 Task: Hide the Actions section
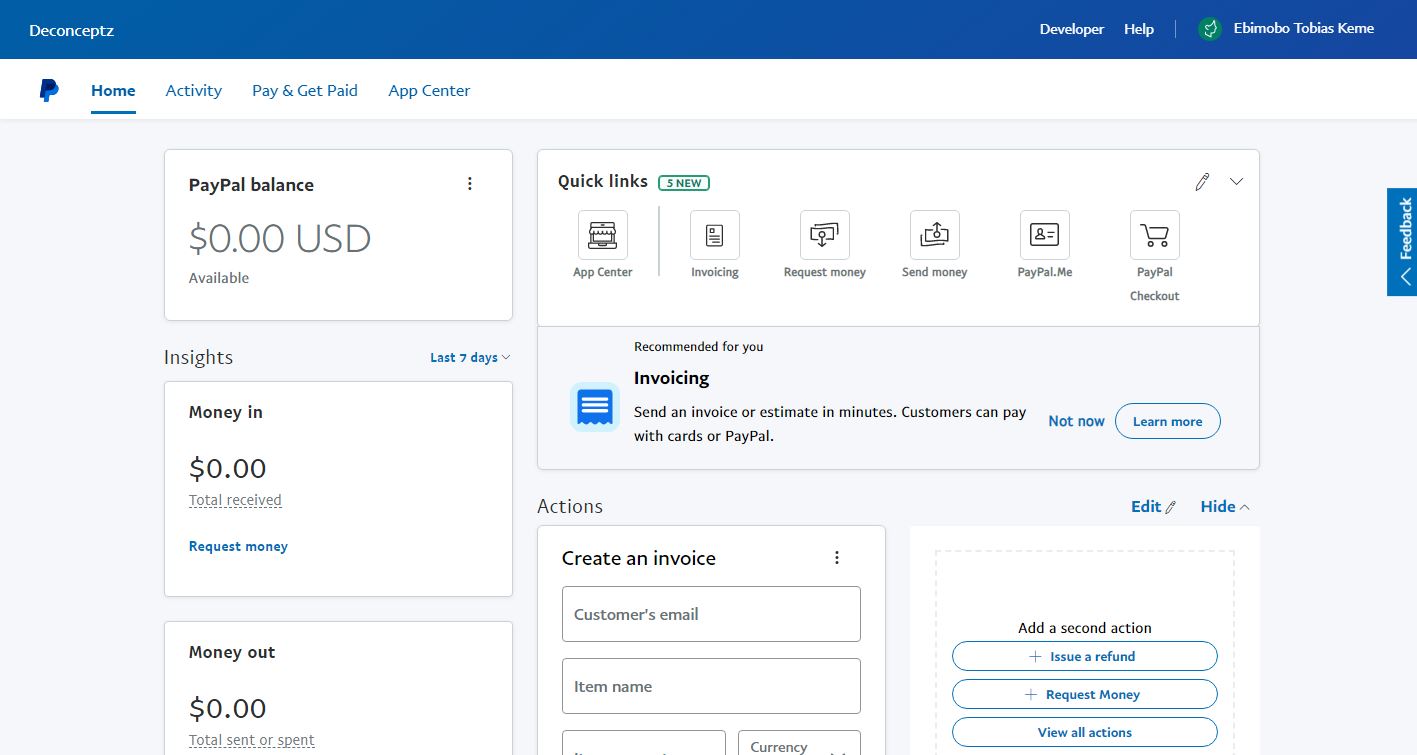click(1225, 507)
